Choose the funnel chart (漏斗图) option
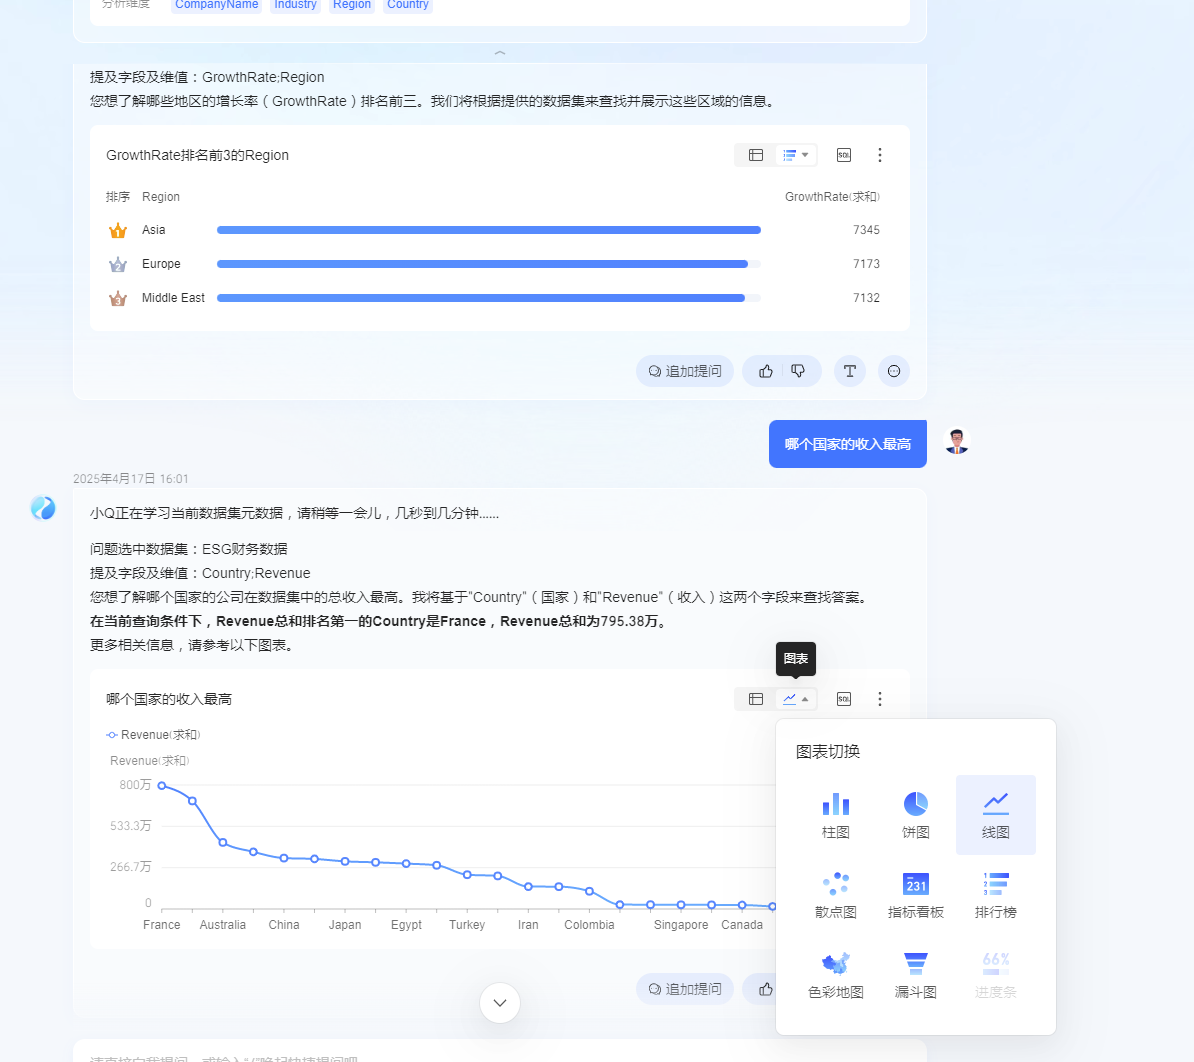 [915, 975]
